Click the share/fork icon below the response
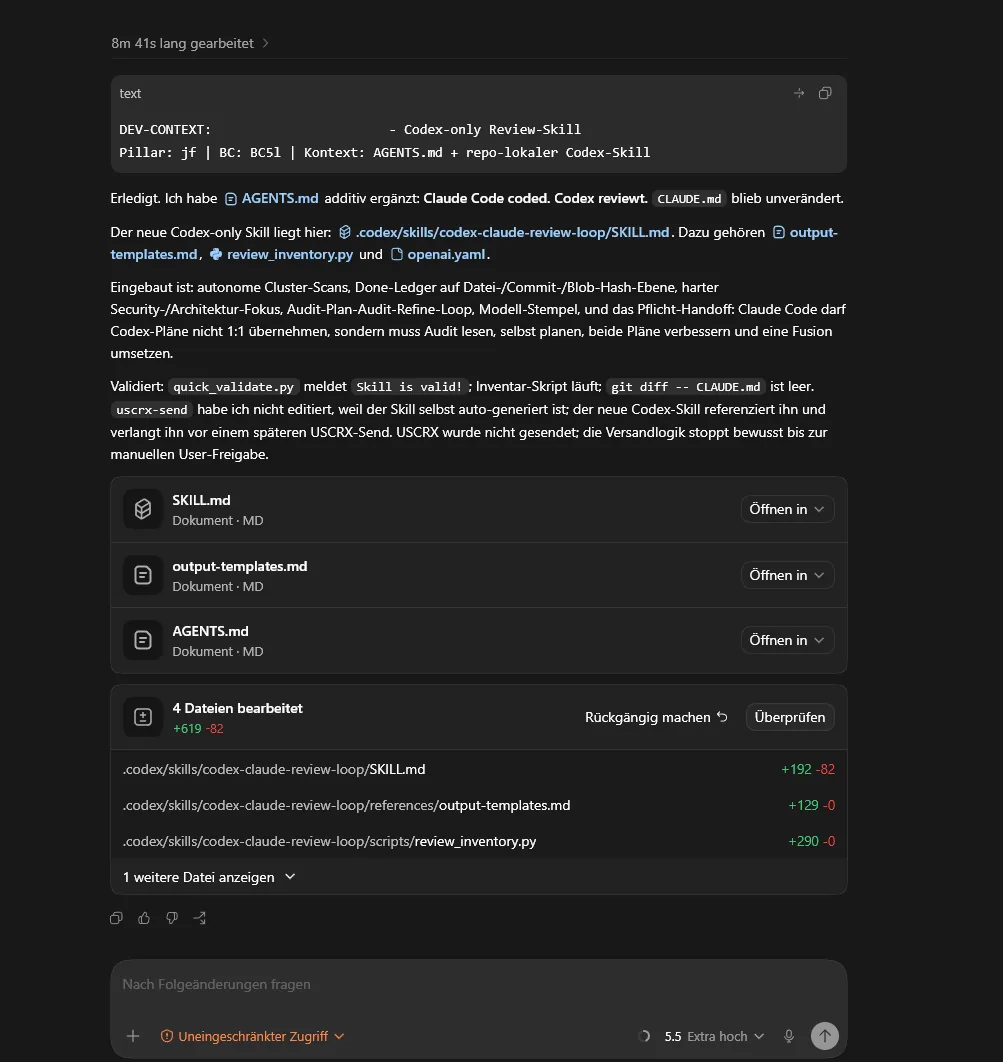 [200, 918]
